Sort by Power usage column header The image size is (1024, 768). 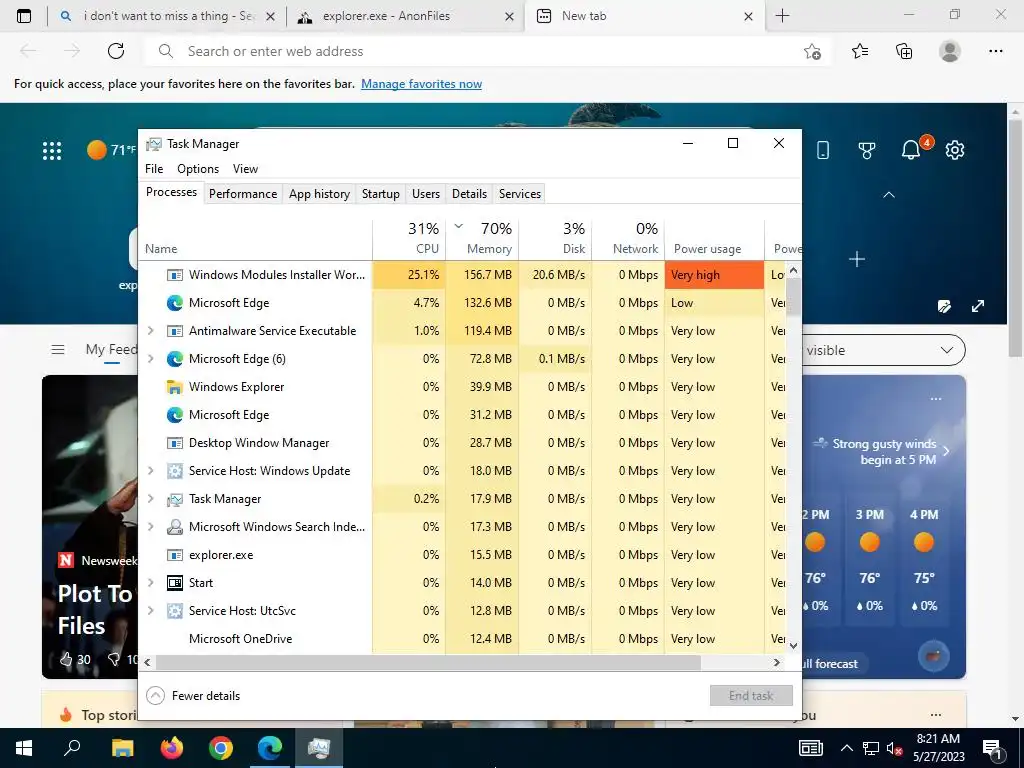[714, 238]
